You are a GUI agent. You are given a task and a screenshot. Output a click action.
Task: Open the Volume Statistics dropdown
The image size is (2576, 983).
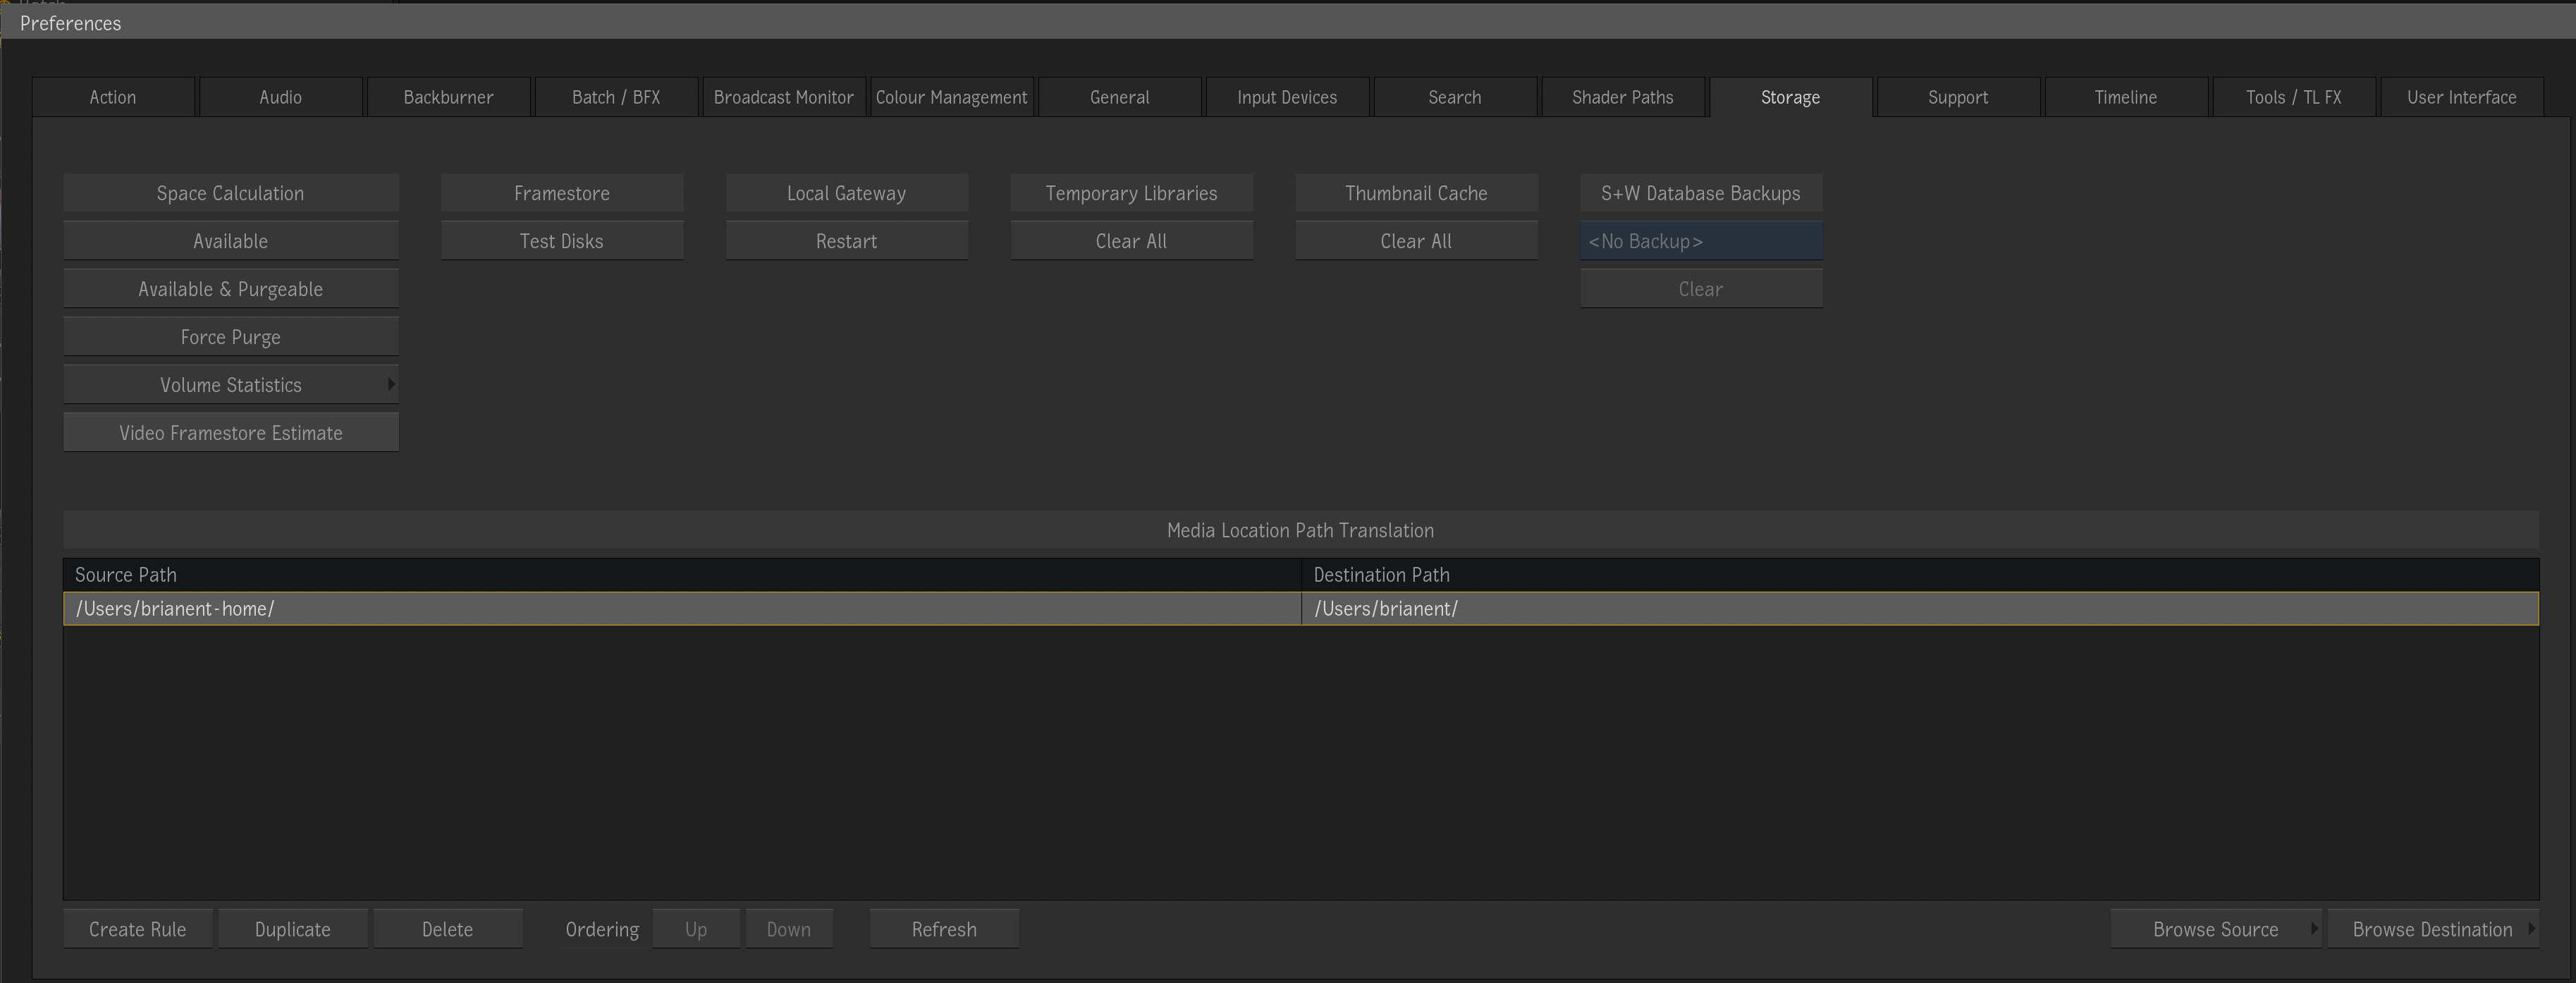click(230, 385)
